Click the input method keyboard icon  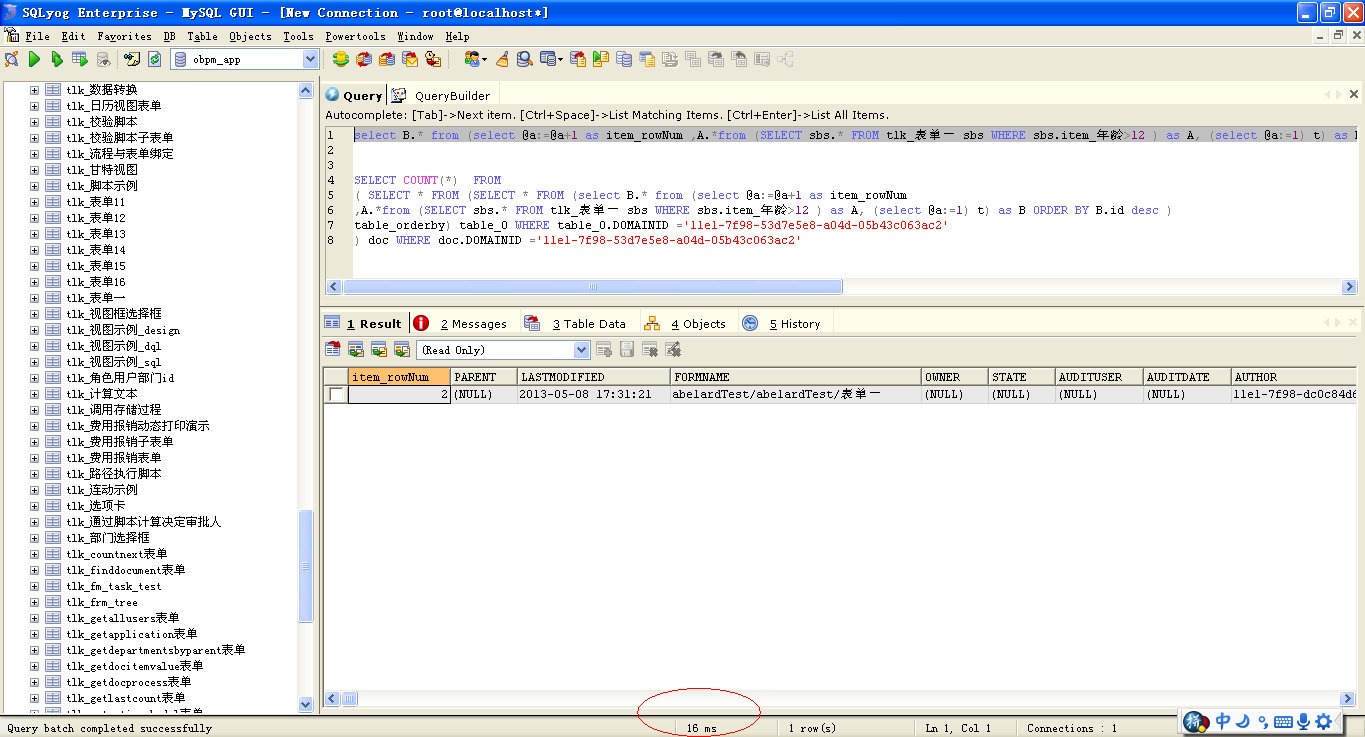click(1283, 721)
